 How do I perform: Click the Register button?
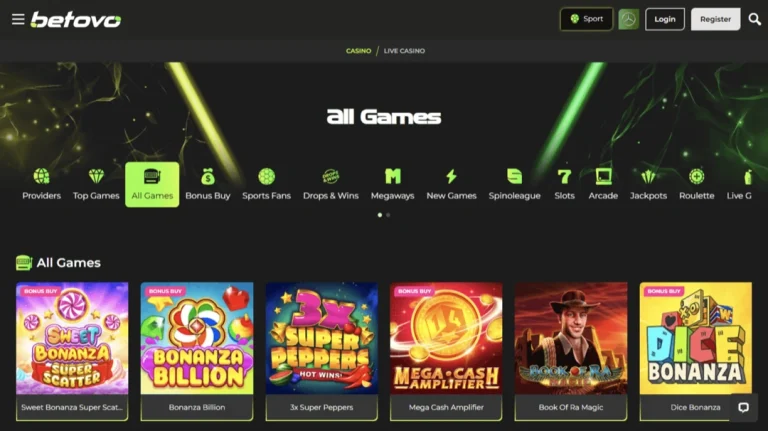coord(716,19)
